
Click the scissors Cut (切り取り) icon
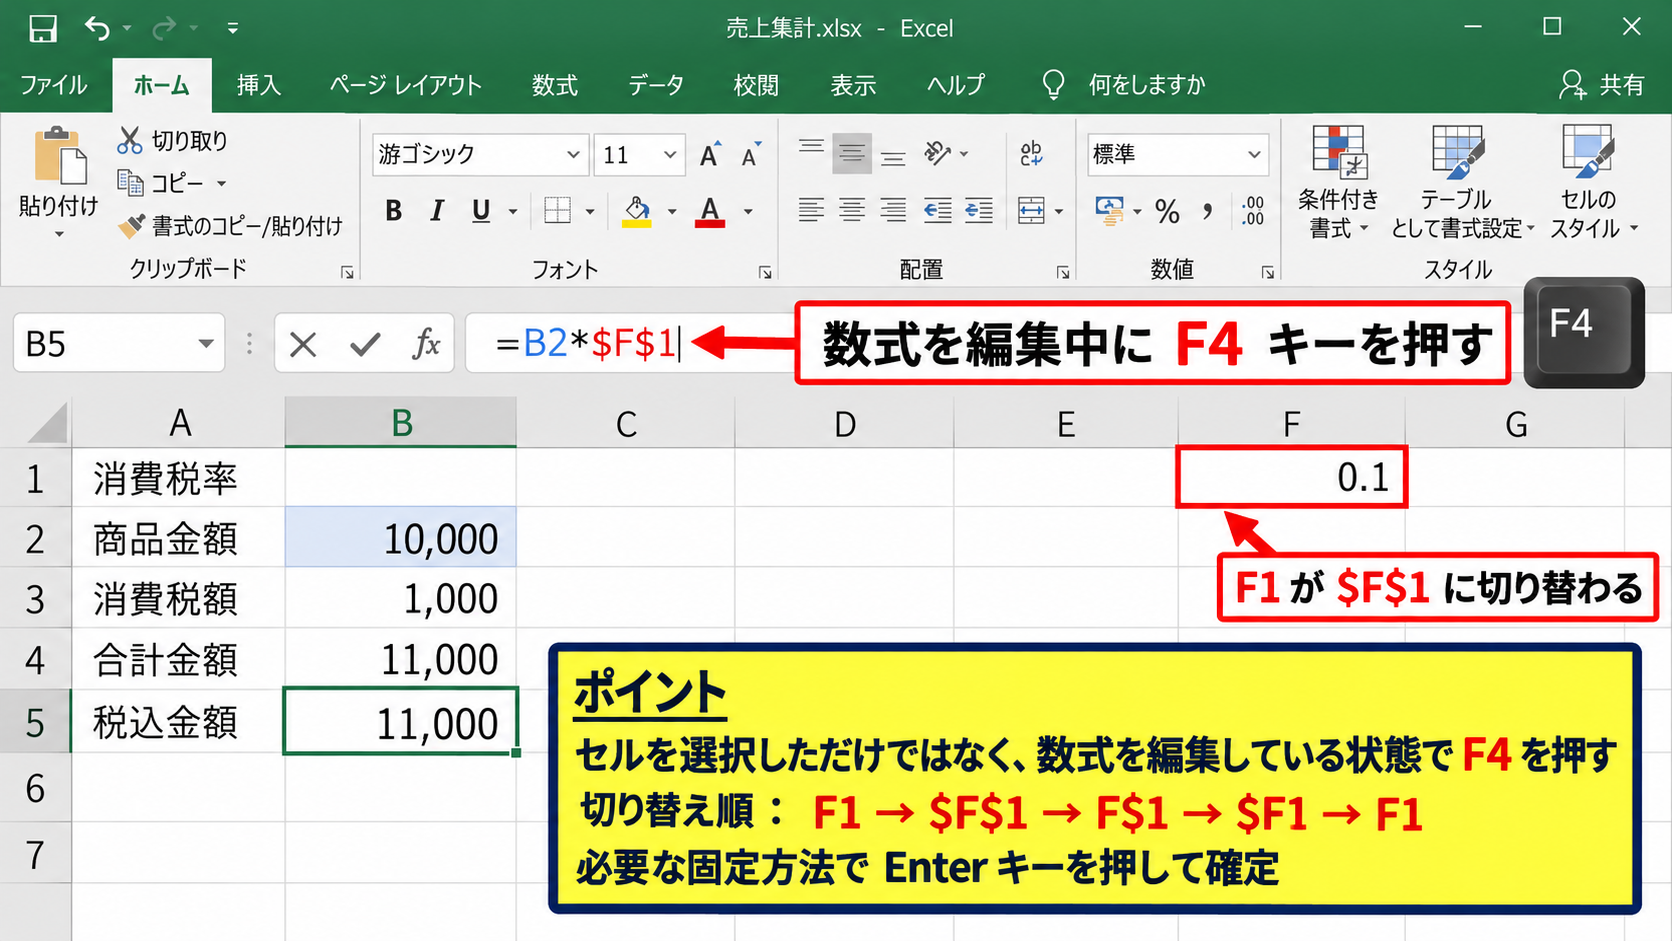130,141
